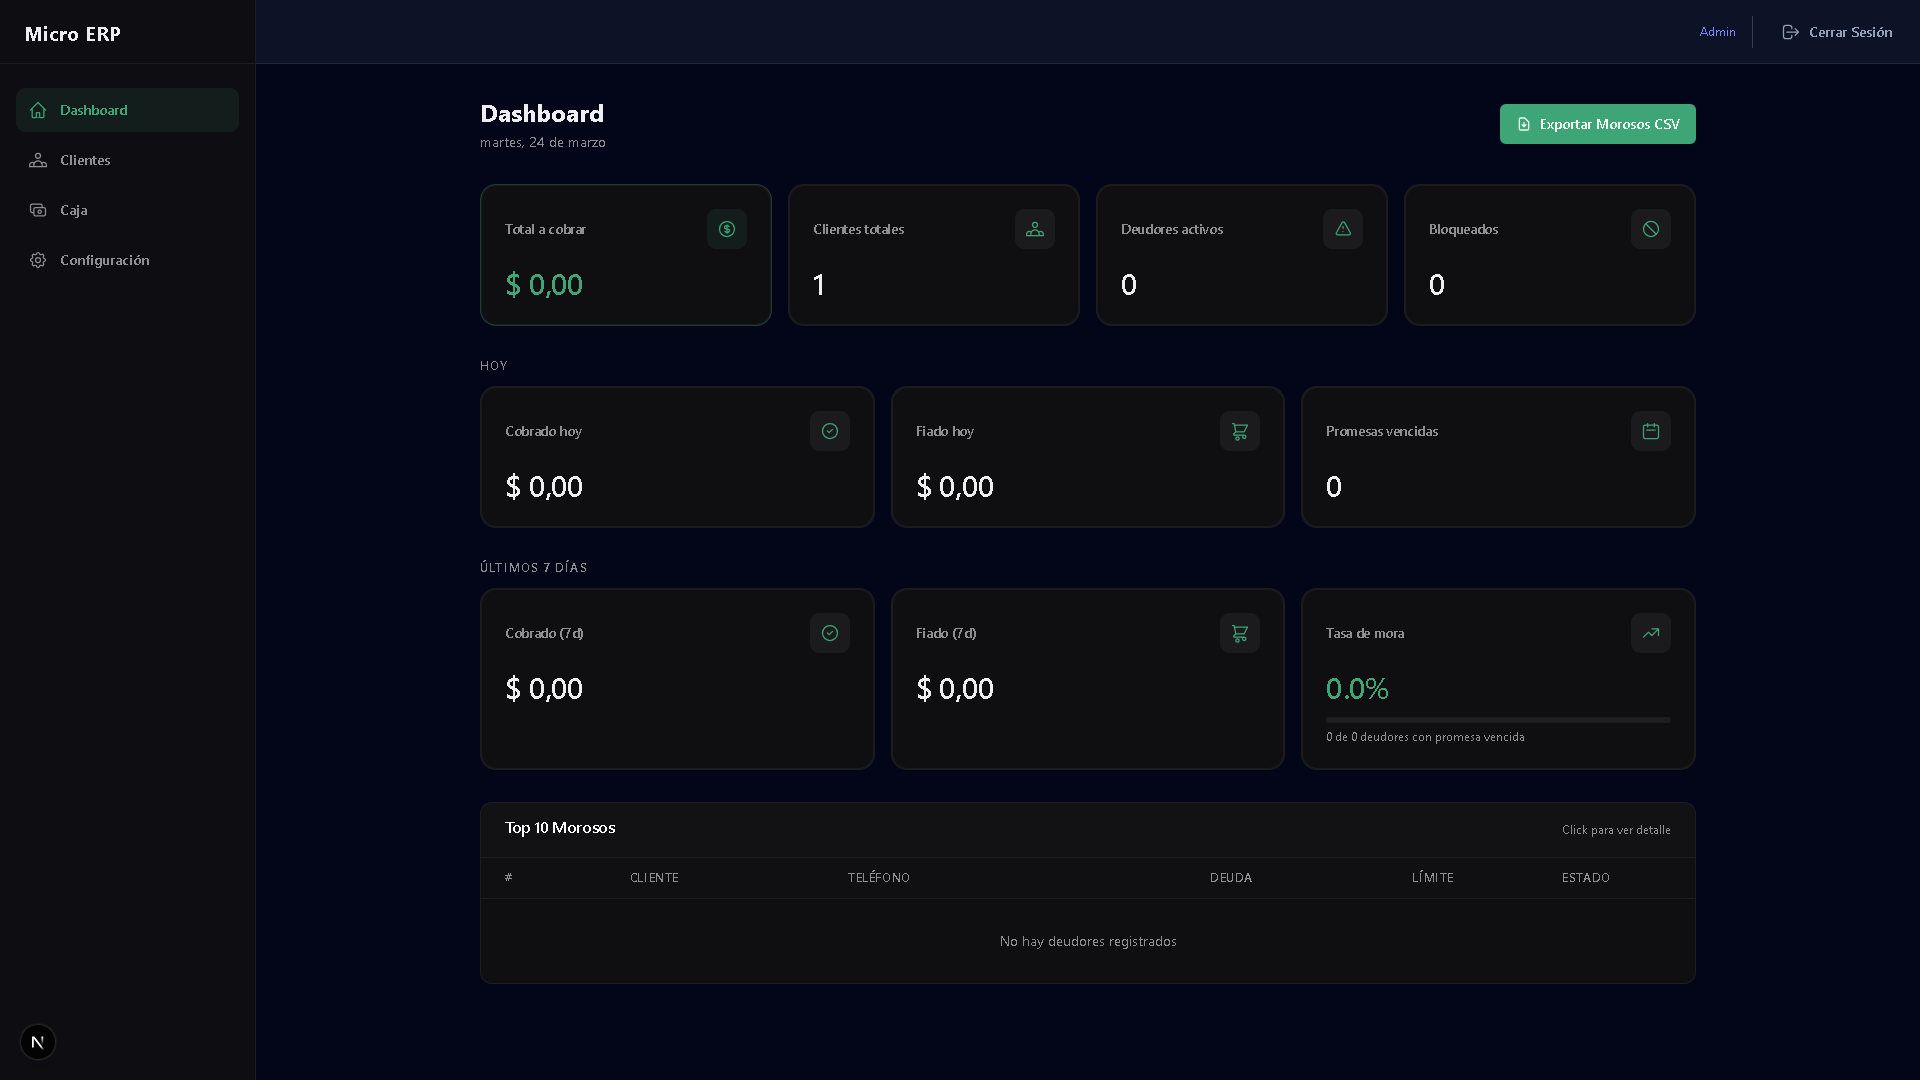Viewport: 1920px width, 1080px height.
Task: Click the warning triangle icon in Deudores activos
Action: tap(1343, 229)
